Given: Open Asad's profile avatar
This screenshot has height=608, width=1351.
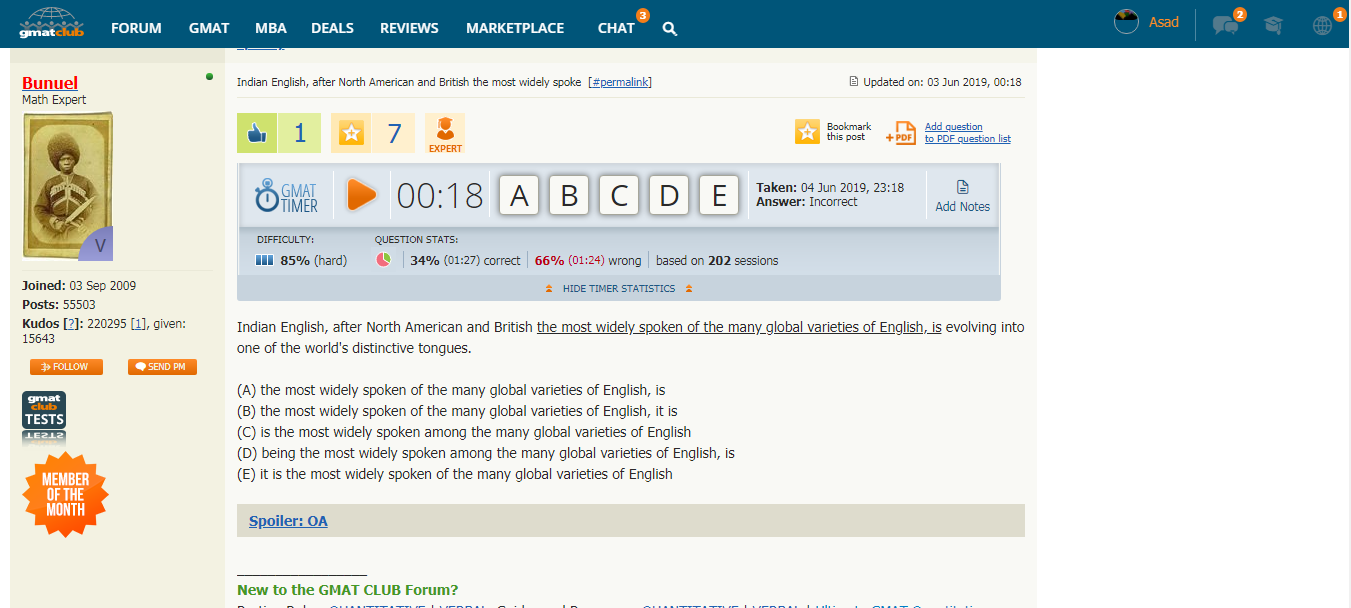Looking at the screenshot, I should click(x=1127, y=22).
